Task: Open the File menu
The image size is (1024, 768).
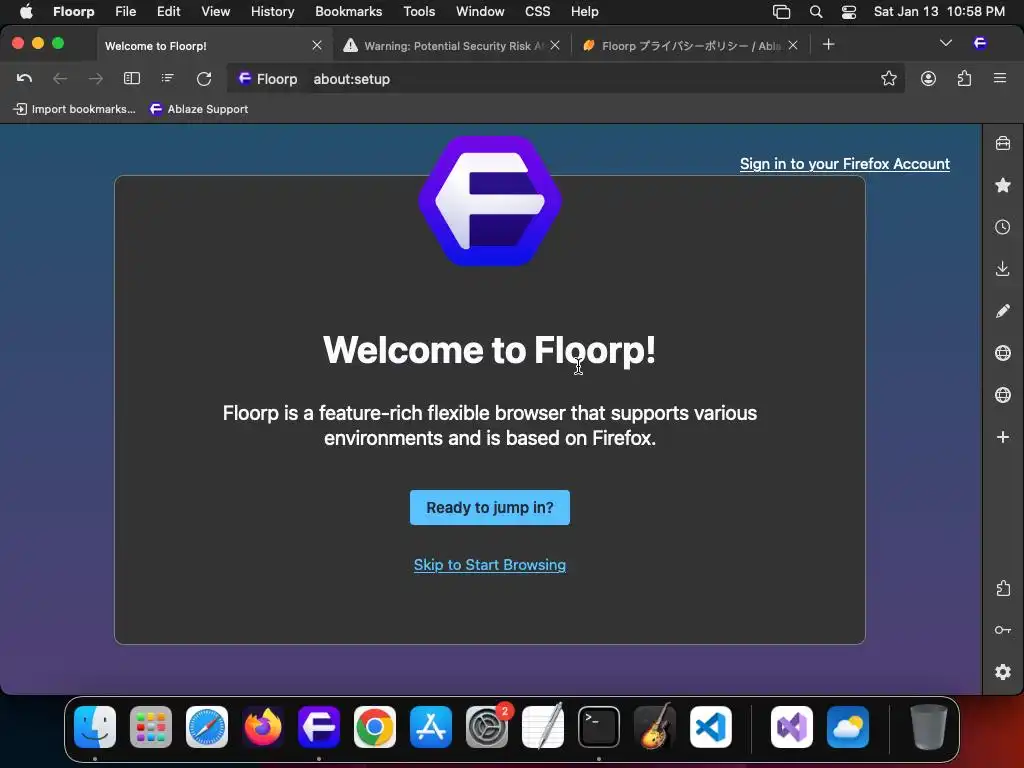Action: point(125,11)
